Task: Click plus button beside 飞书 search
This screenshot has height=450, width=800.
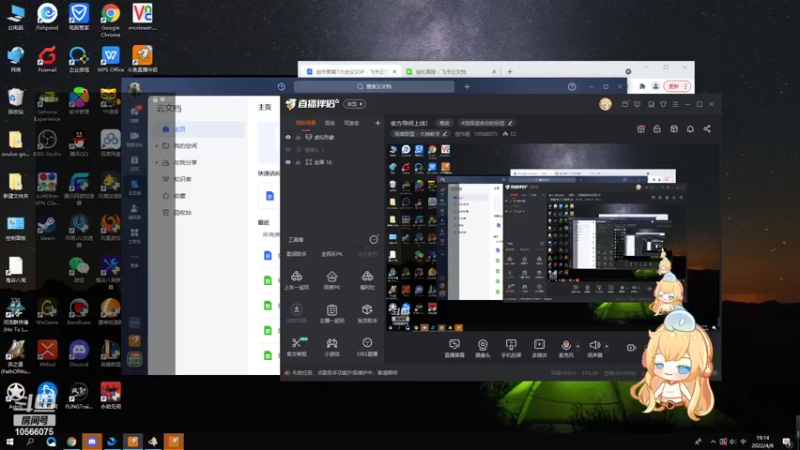Action: 467,87
